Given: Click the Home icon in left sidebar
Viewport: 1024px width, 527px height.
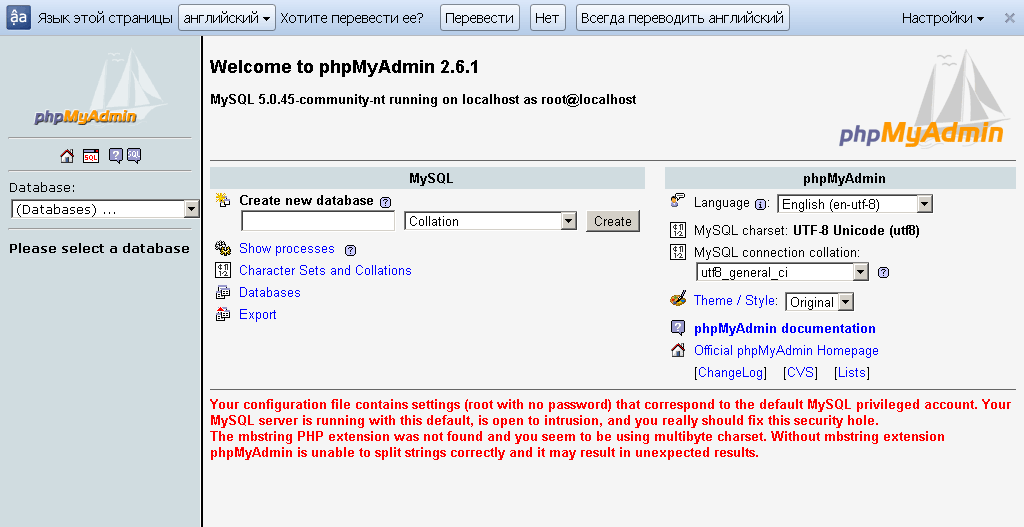Looking at the screenshot, I should tap(67, 155).
